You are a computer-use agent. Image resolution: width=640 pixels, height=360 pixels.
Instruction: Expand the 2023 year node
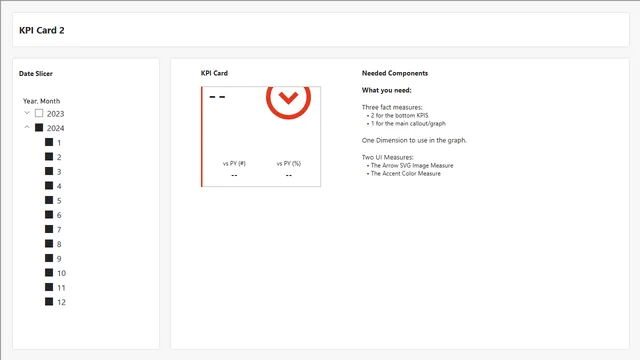[27, 113]
